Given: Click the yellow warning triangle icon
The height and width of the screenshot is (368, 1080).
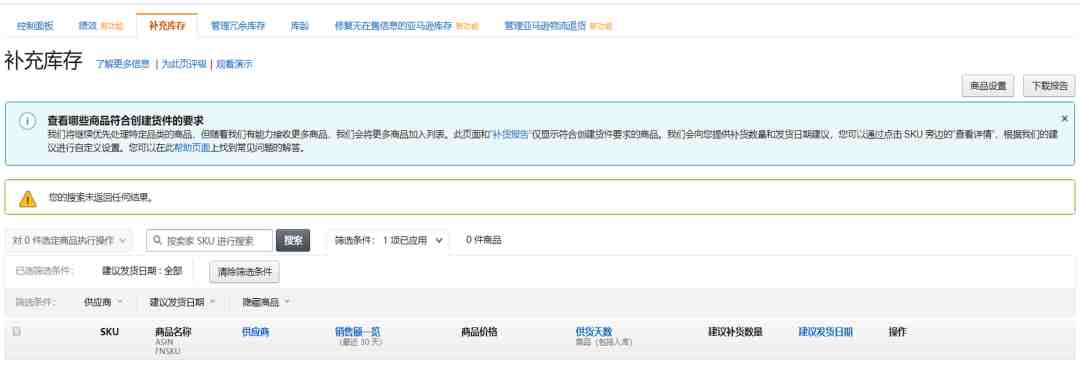Looking at the screenshot, I should [28, 199].
